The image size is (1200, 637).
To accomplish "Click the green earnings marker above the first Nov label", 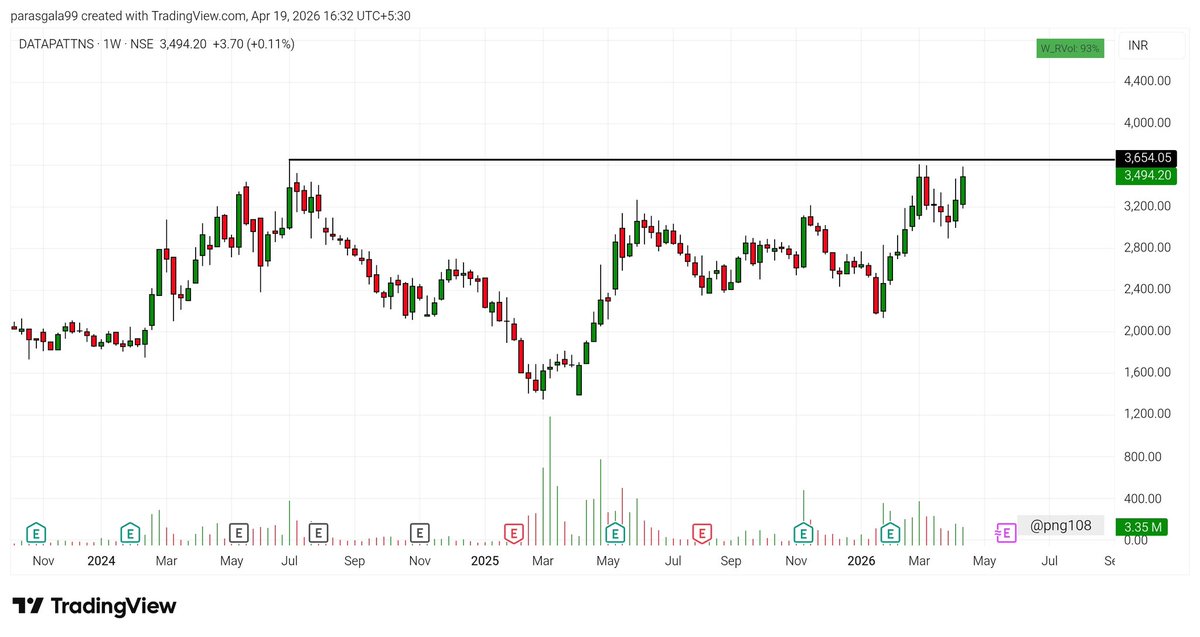I will click(37, 533).
